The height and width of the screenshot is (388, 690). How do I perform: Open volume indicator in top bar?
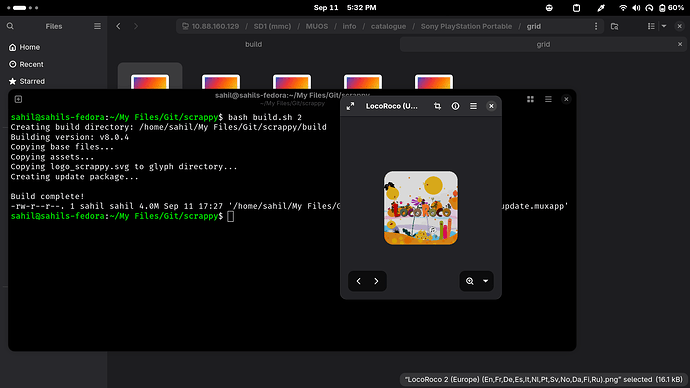[x=636, y=7]
